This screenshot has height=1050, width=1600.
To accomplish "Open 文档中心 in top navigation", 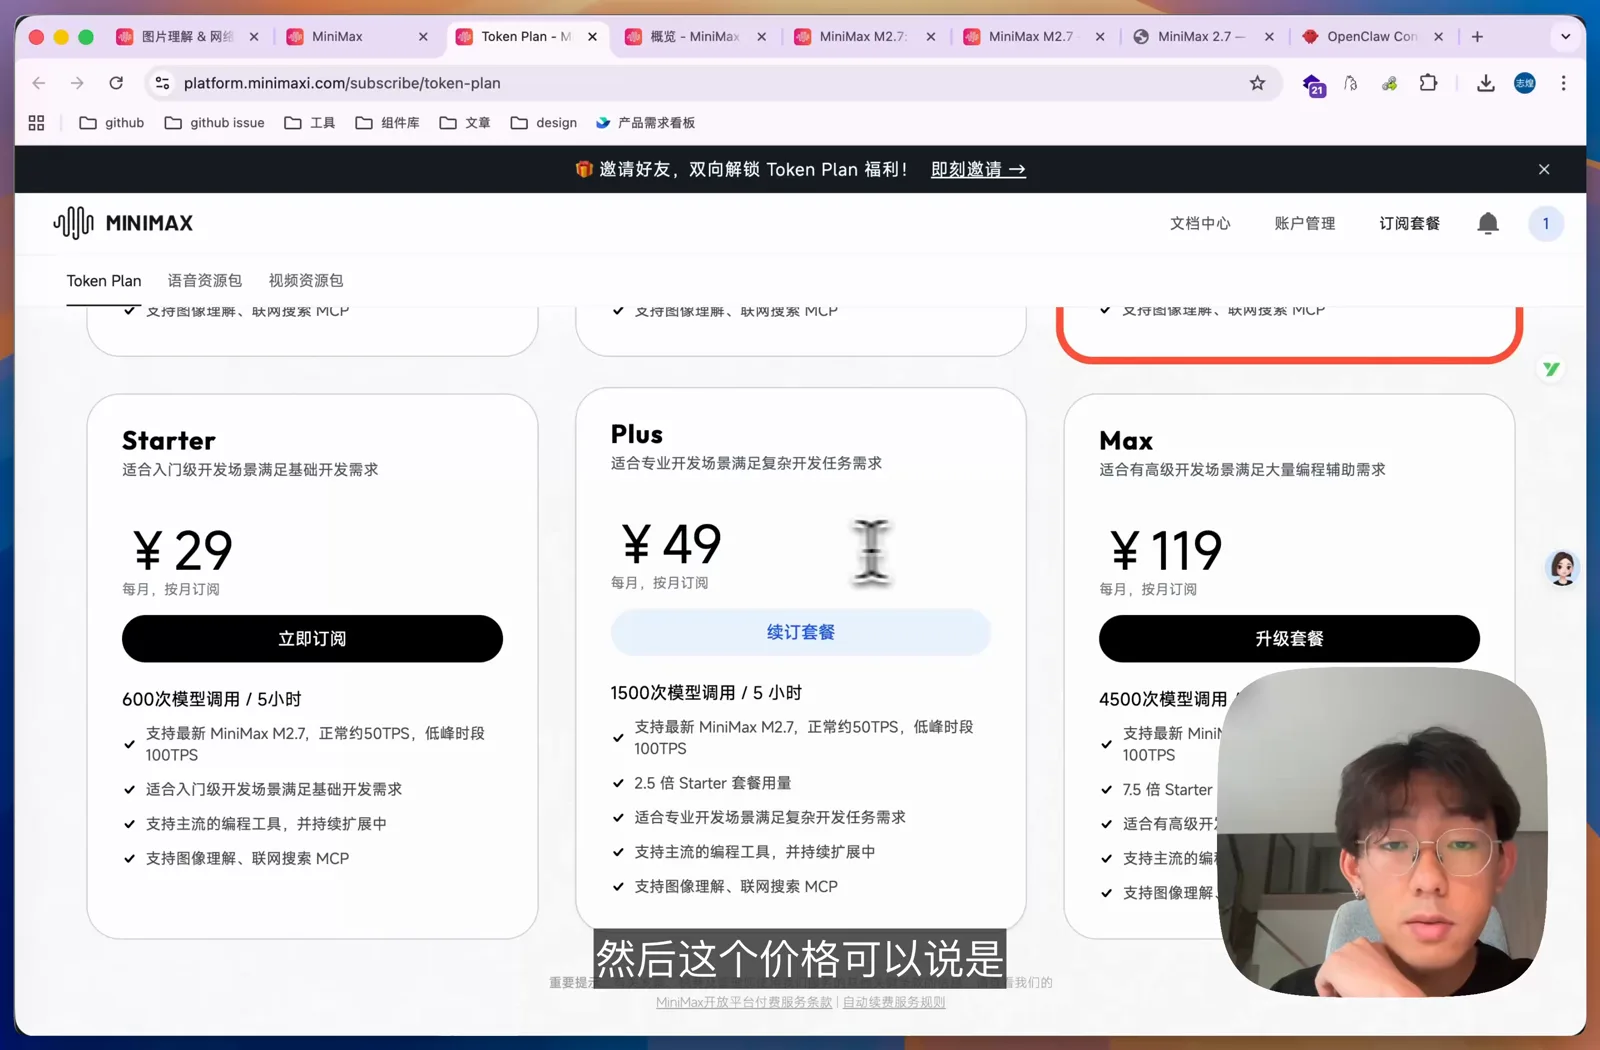I will (1200, 223).
